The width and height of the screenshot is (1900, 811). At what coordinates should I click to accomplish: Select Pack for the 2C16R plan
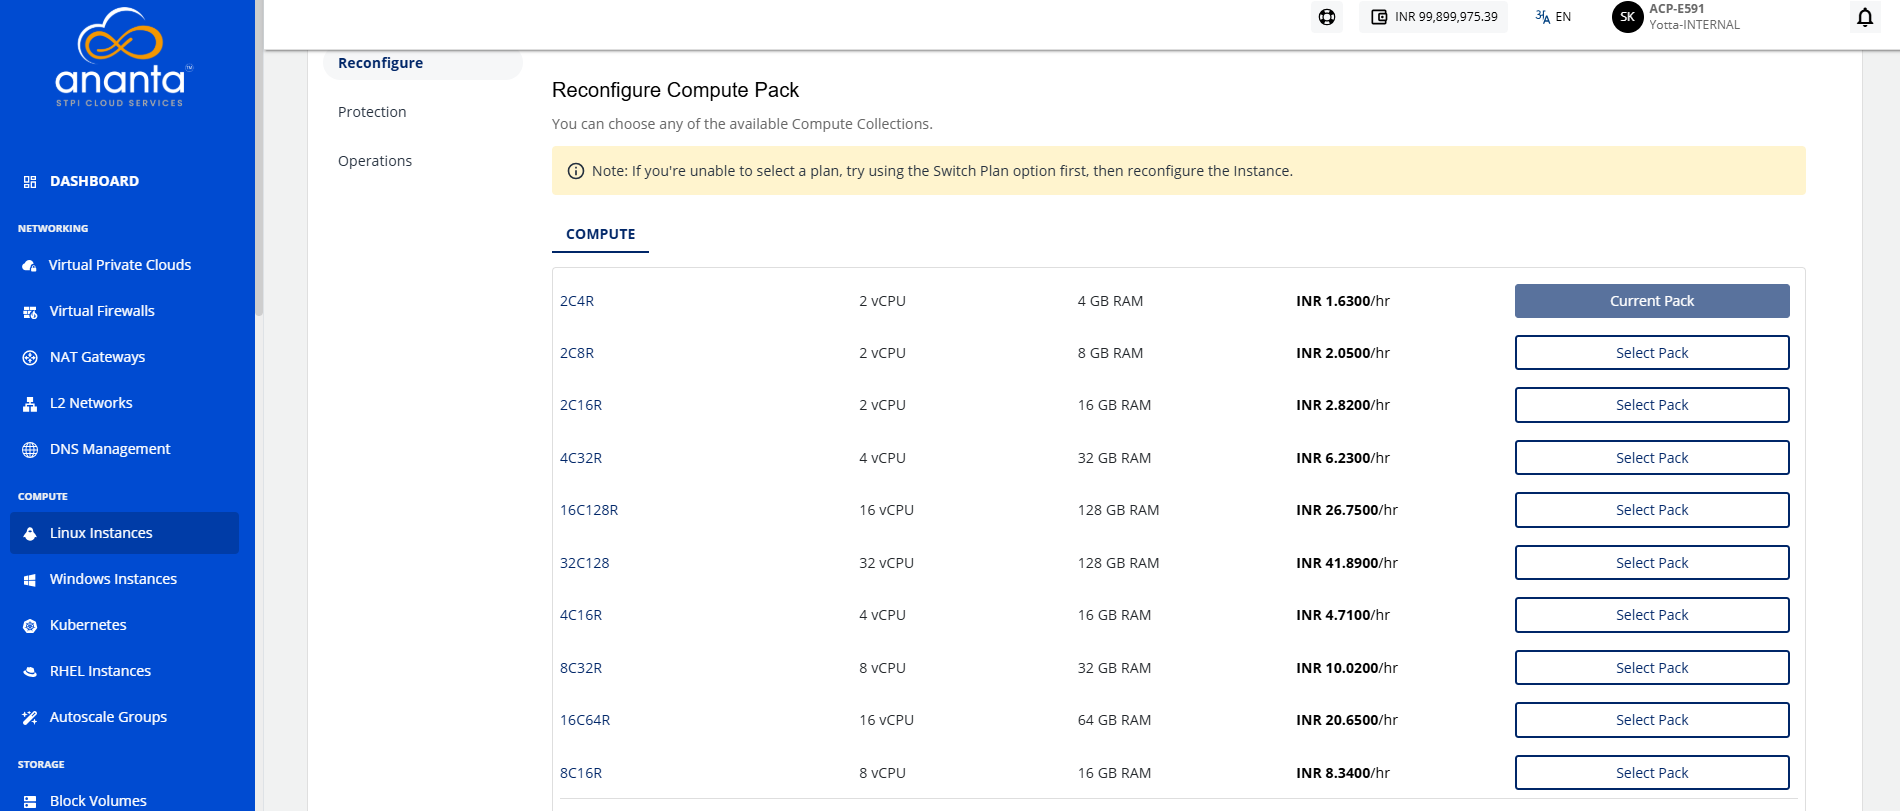tap(1652, 405)
